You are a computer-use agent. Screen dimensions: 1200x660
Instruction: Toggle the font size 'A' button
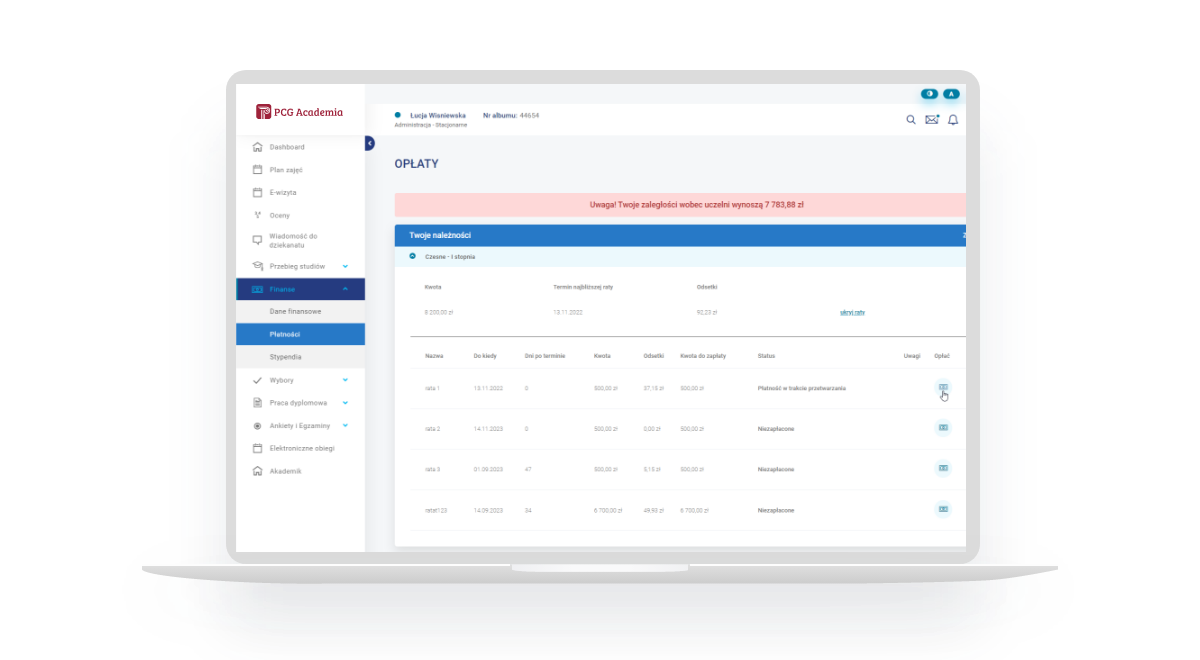[x=951, y=94]
